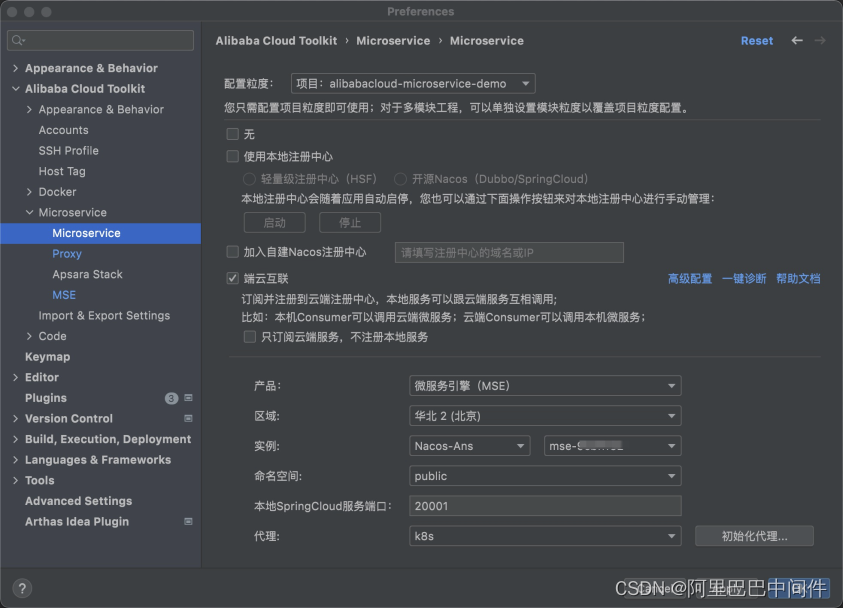
Task: Click the plugin icon beside Version Control
Action: click(188, 418)
